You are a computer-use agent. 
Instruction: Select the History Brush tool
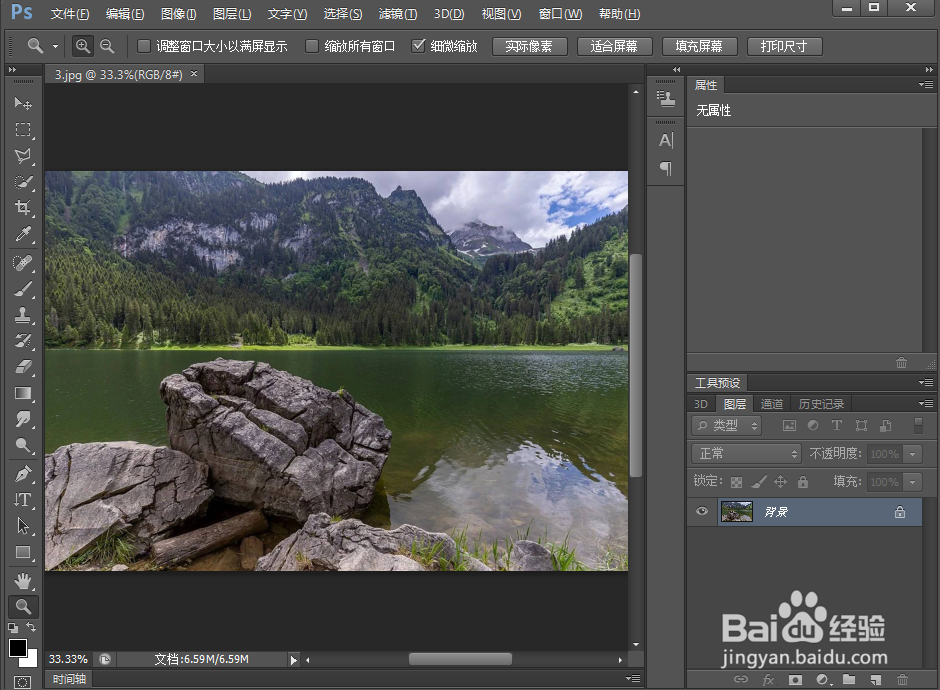(x=23, y=341)
